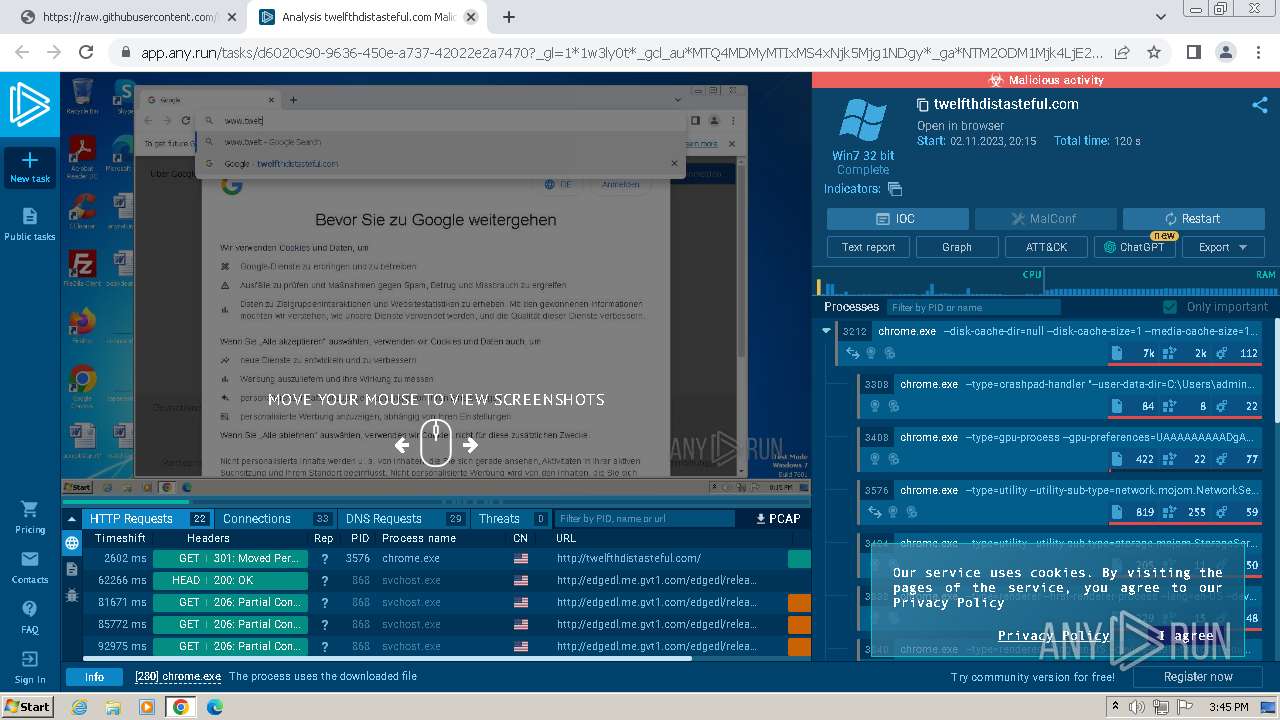Viewport: 1280px width, 720px height.
Task: Click the disabled MalConf button
Action: point(1045,219)
